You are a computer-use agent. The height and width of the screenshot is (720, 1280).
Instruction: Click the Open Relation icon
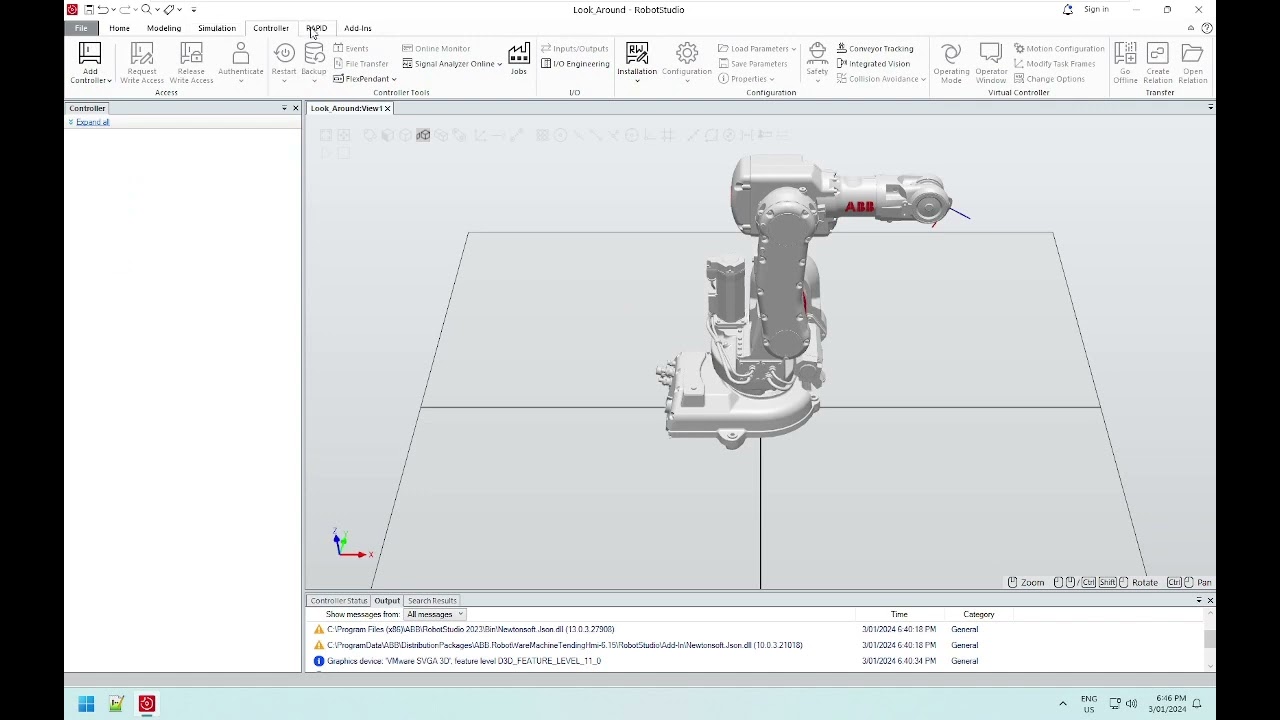(1192, 54)
